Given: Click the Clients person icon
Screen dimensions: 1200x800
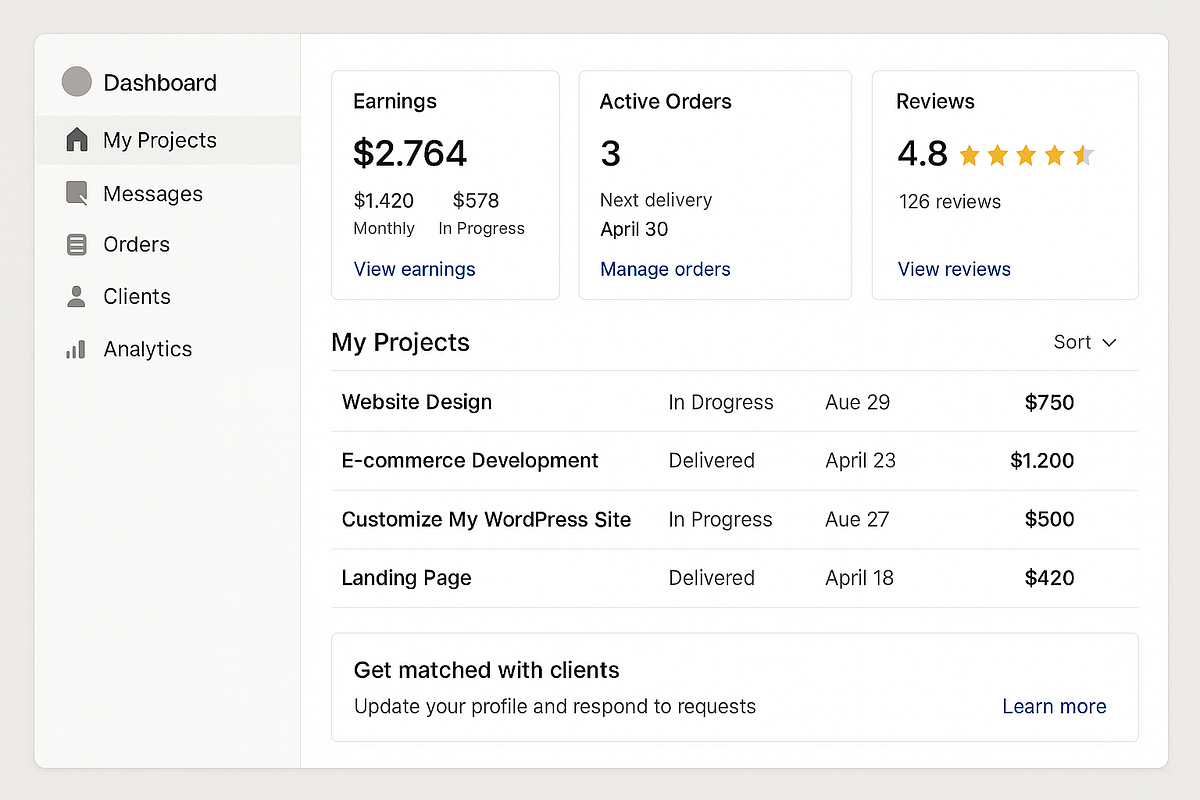Looking at the screenshot, I should (76, 297).
